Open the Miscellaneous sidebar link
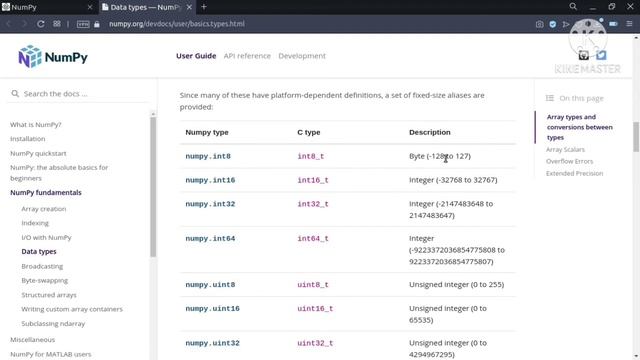The width and height of the screenshot is (640, 360). coord(32,340)
